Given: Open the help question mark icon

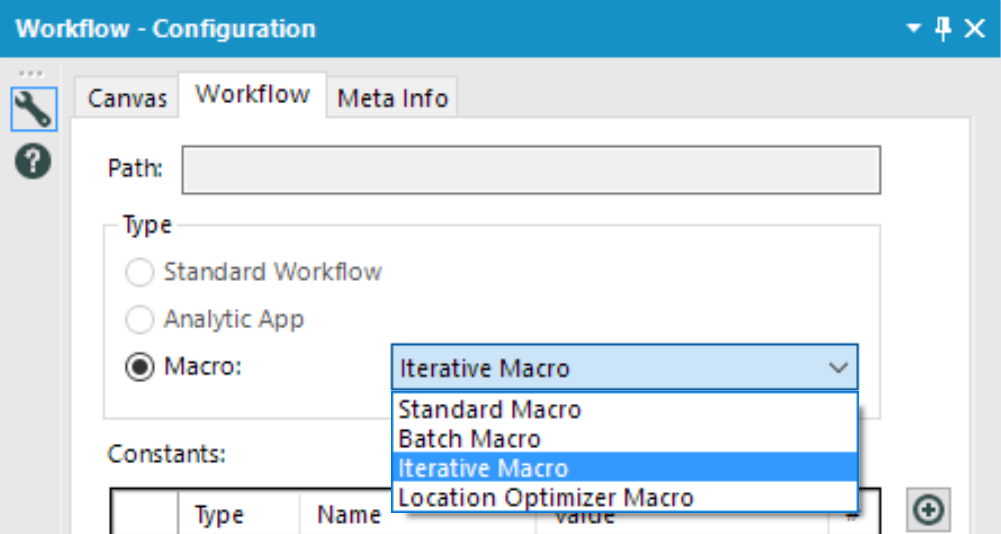Looking at the screenshot, I should coord(33,161).
